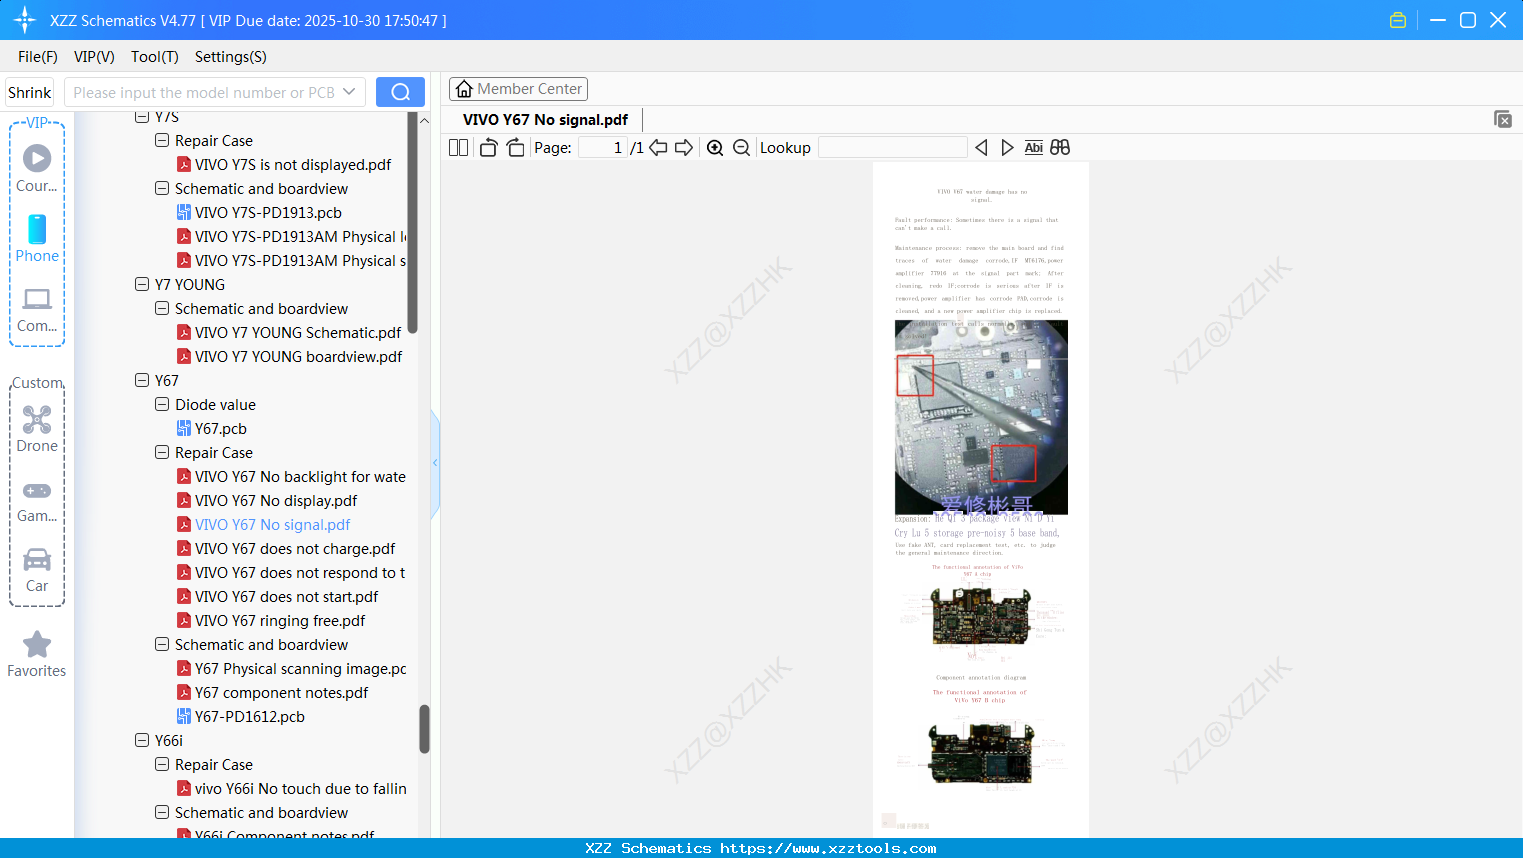Zoom out of the PDF
Viewport: 1523px width, 858px height.
(742, 148)
